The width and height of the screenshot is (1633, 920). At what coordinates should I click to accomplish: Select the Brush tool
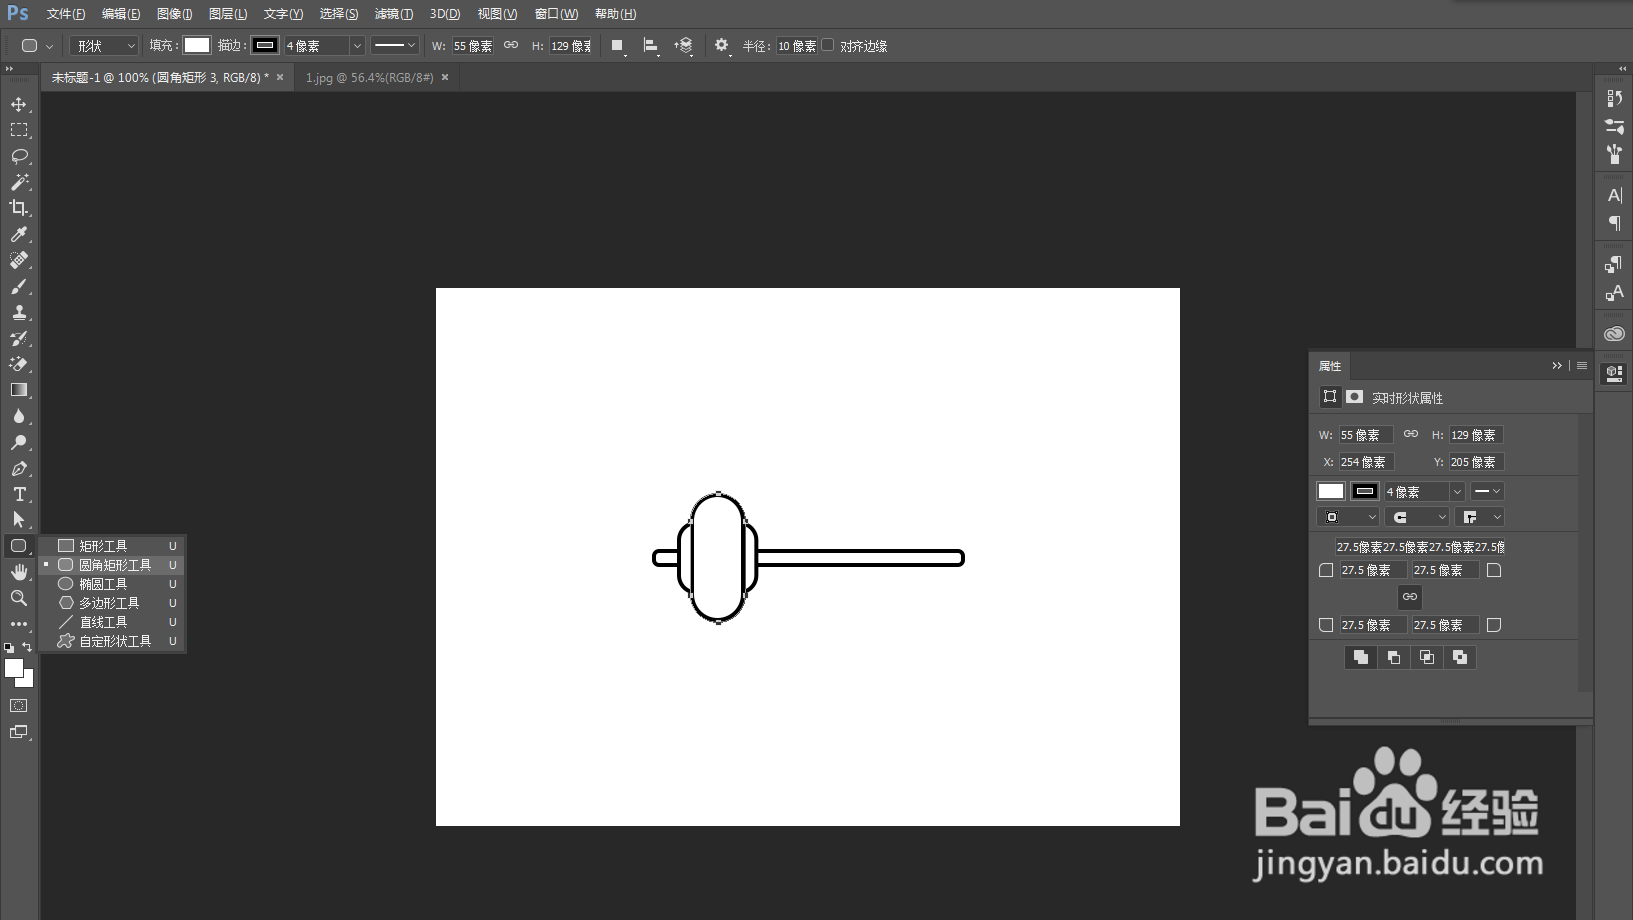(x=19, y=286)
